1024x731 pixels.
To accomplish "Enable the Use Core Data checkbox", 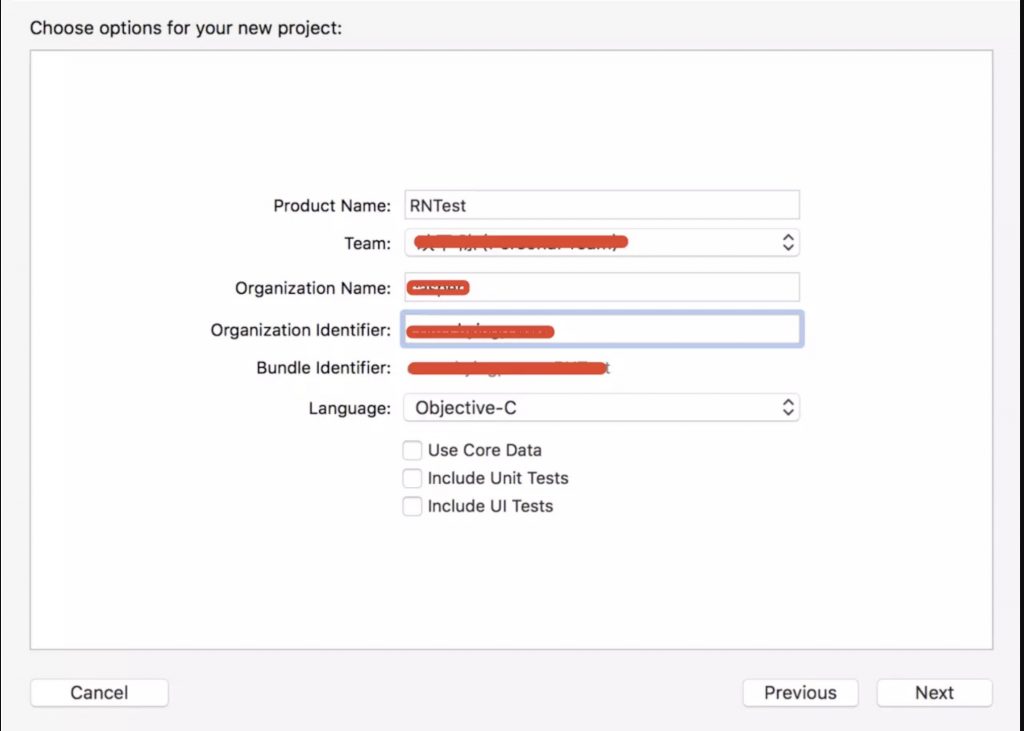I will click(x=412, y=450).
